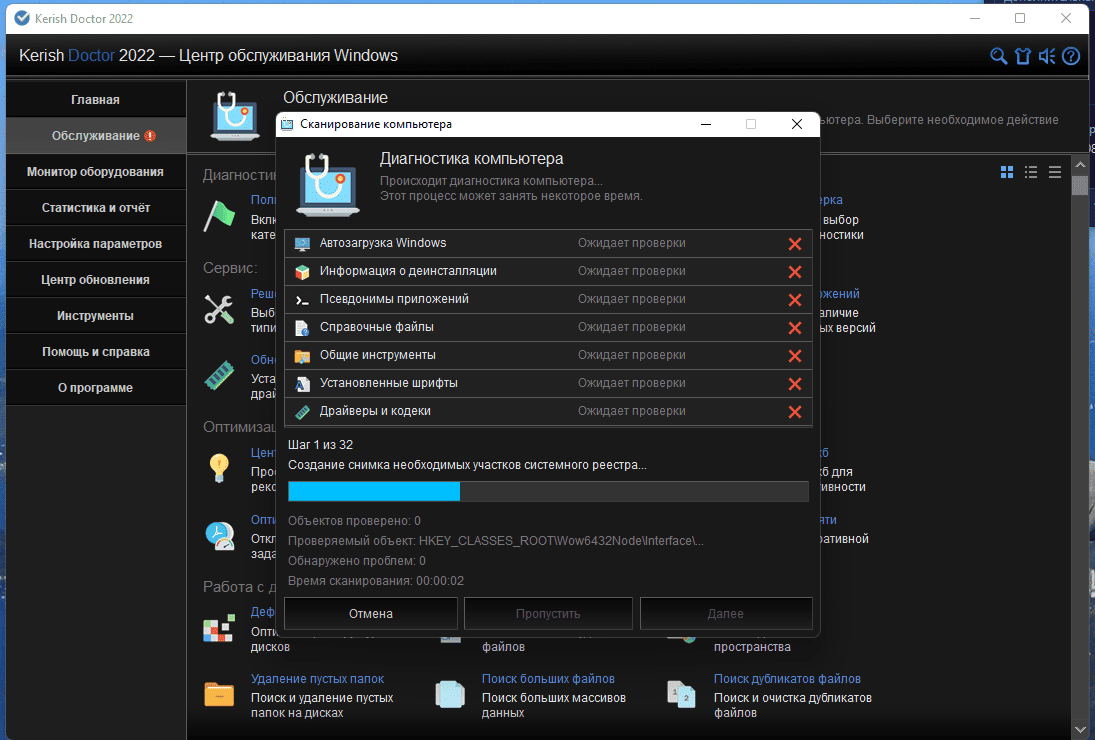
Task: Open Статистика и отчёт section
Action: pos(96,208)
